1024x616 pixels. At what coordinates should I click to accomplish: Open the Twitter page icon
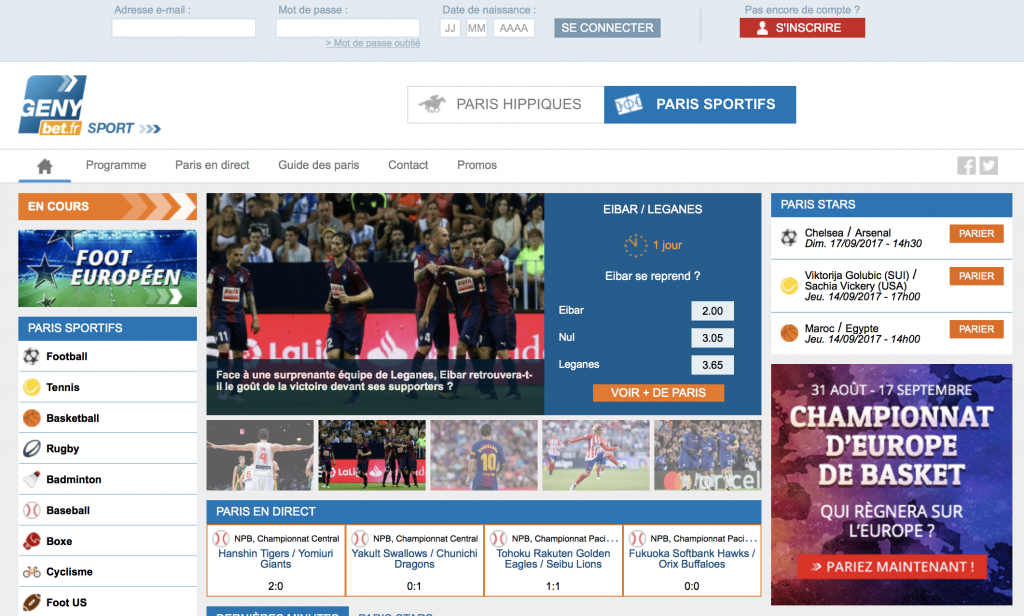click(988, 165)
